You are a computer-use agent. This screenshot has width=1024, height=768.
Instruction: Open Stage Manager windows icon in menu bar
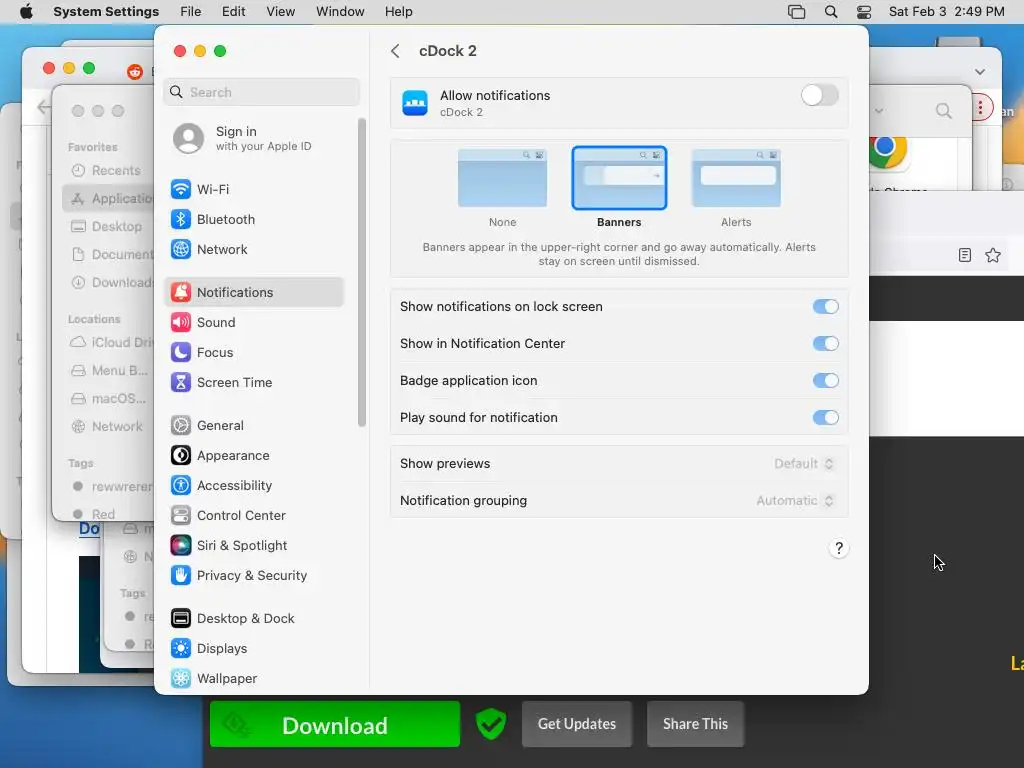coord(796,12)
